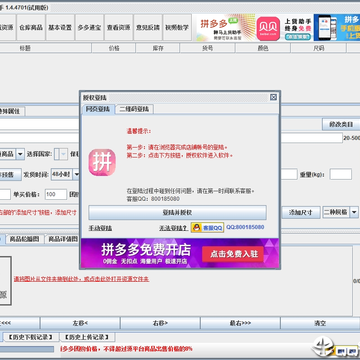Image resolution: width=360 pixels, height=360 pixels.
Task: Click the pink 拼 logo in the dialog
Action: coord(102,162)
